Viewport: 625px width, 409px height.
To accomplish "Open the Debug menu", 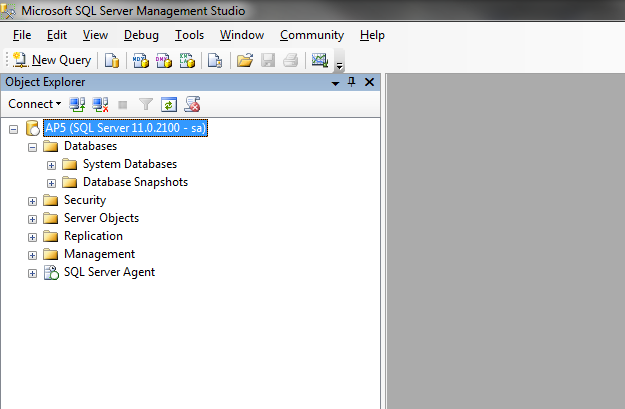I will [141, 35].
